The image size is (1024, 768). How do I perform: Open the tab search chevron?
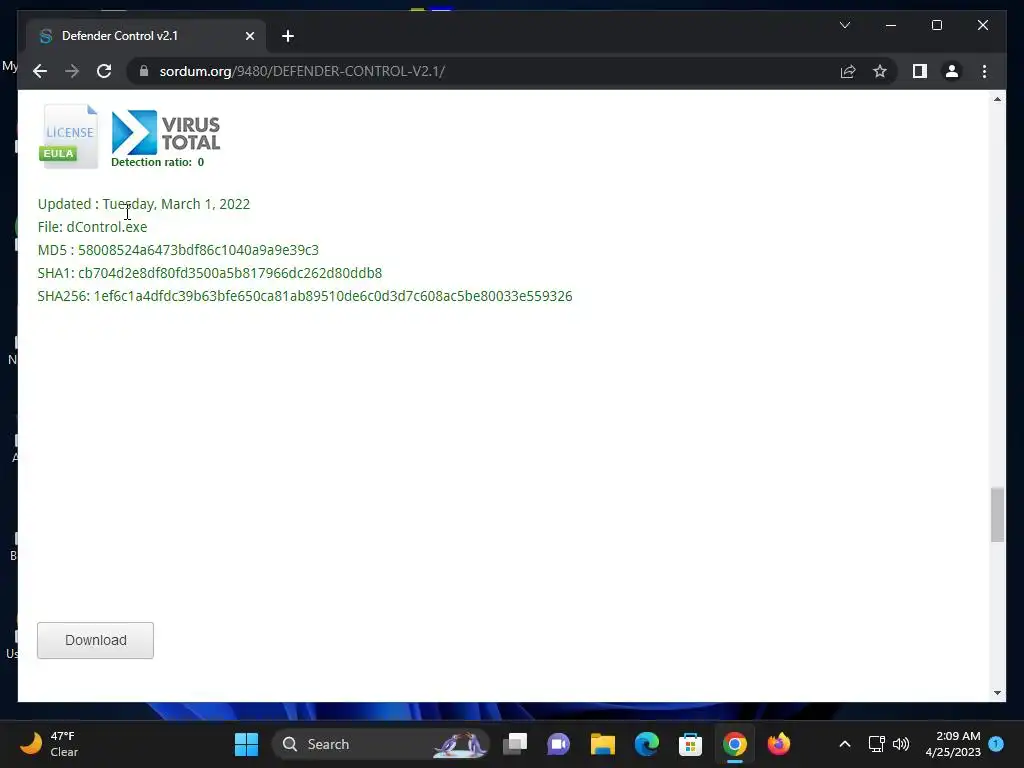pyautogui.click(x=844, y=25)
